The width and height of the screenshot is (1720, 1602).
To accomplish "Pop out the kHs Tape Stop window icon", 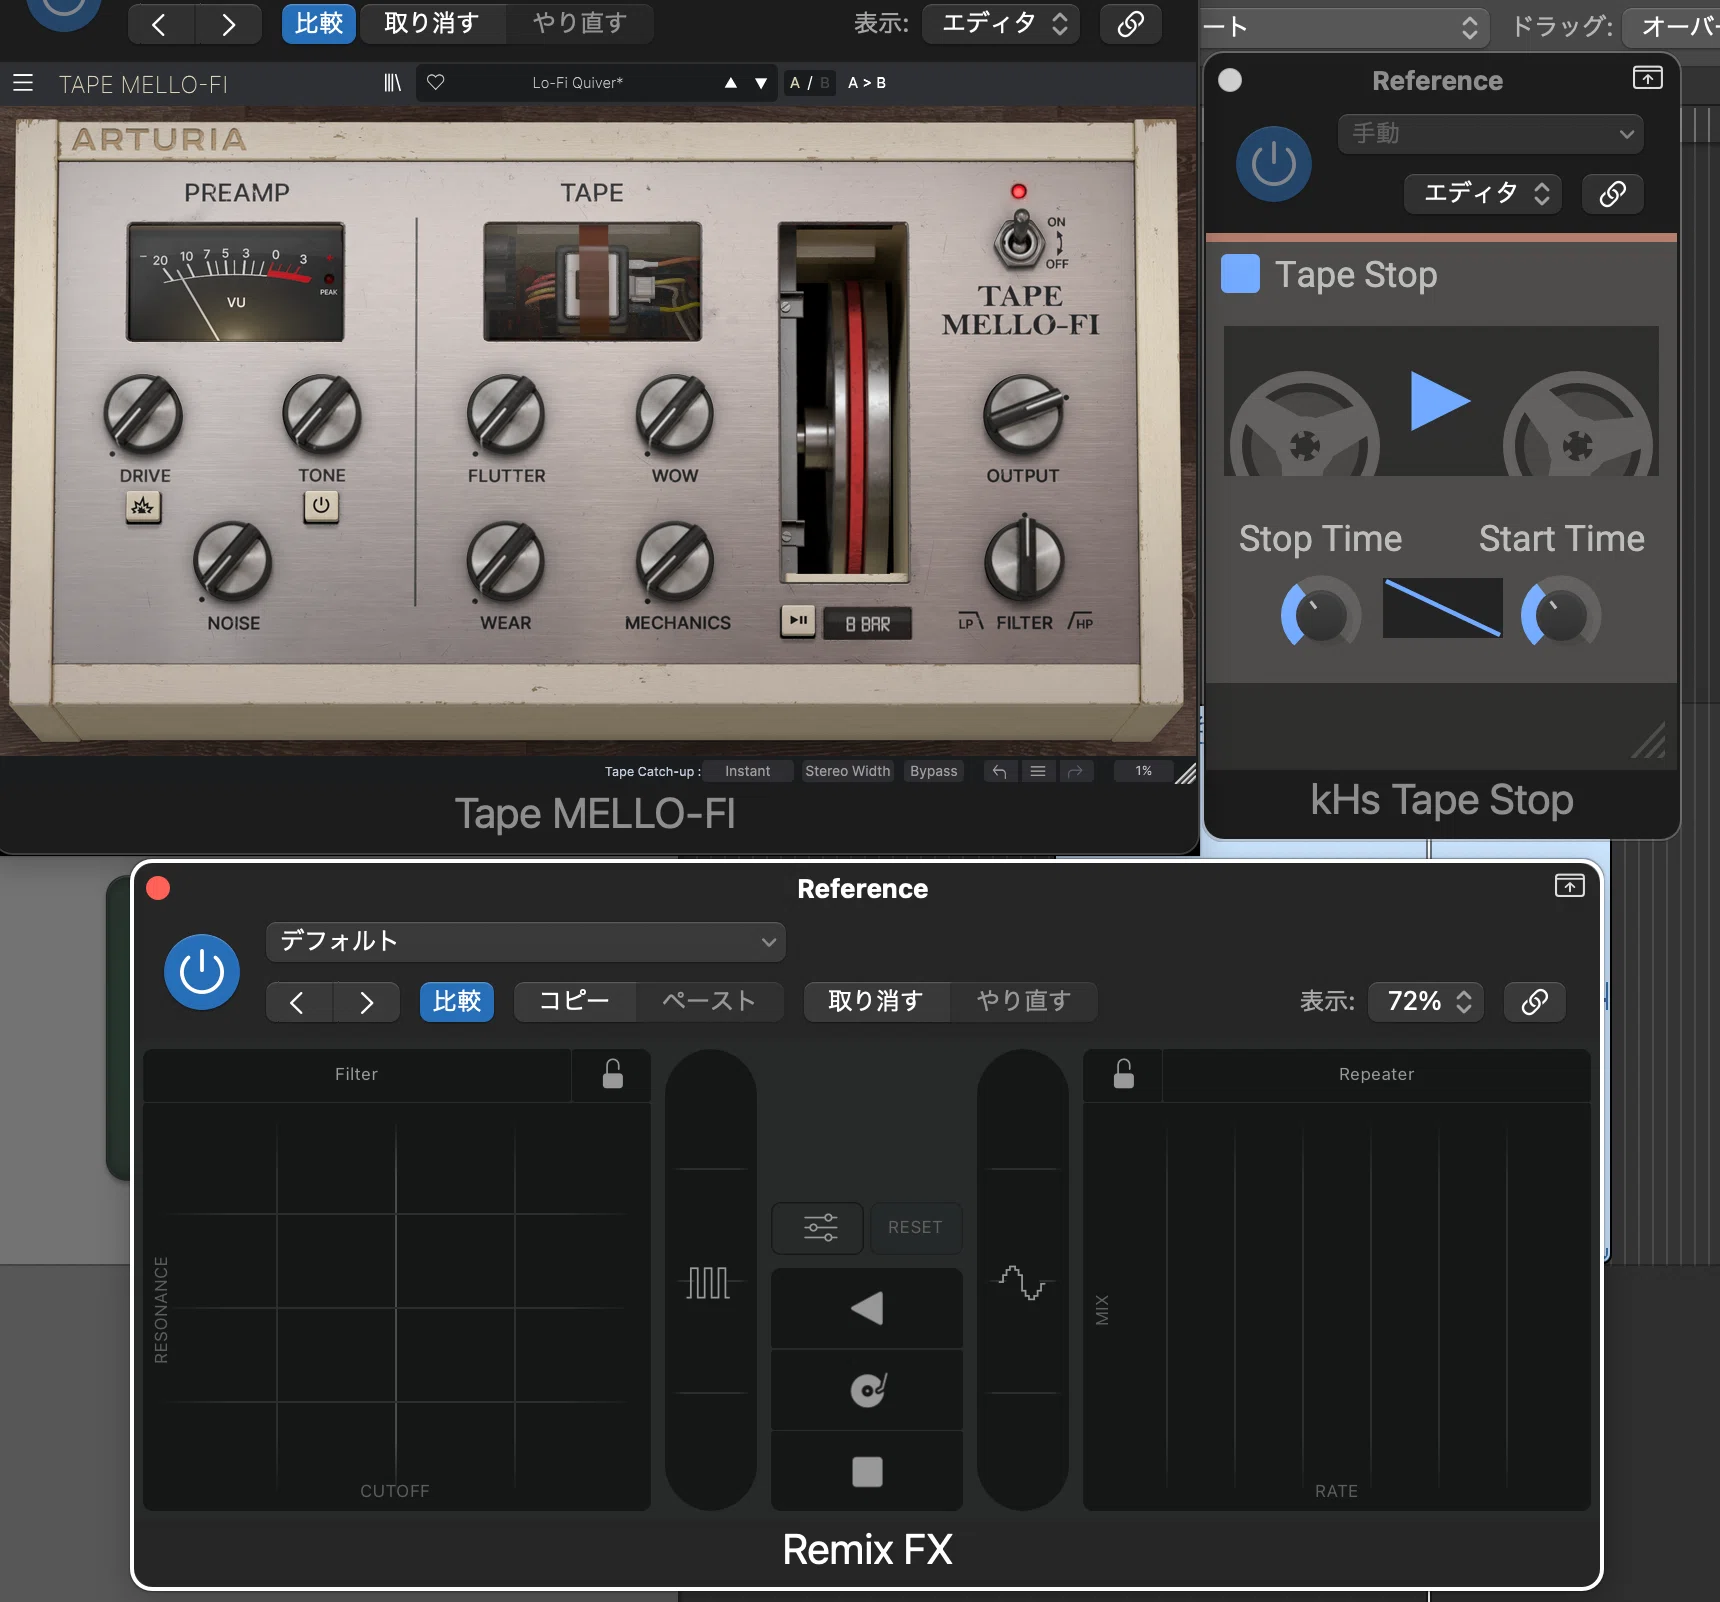I will pos(1647,78).
